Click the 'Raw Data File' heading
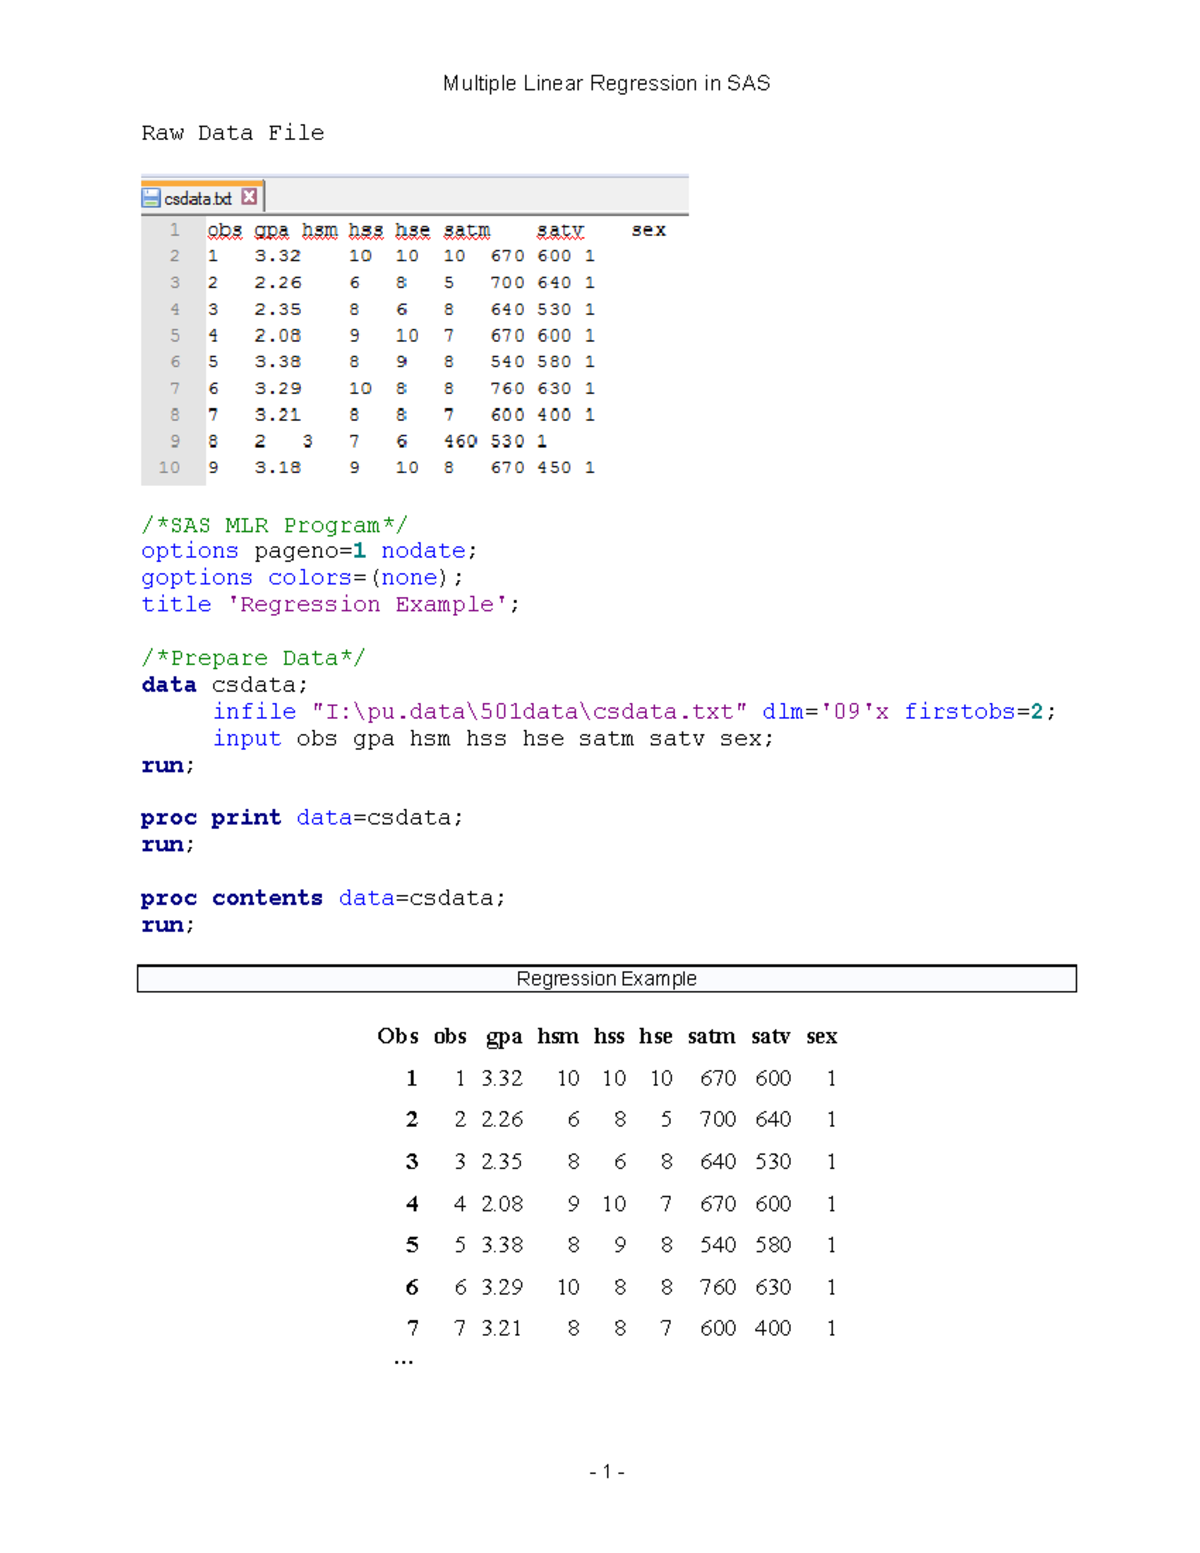The image size is (1200, 1553). point(232,132)
